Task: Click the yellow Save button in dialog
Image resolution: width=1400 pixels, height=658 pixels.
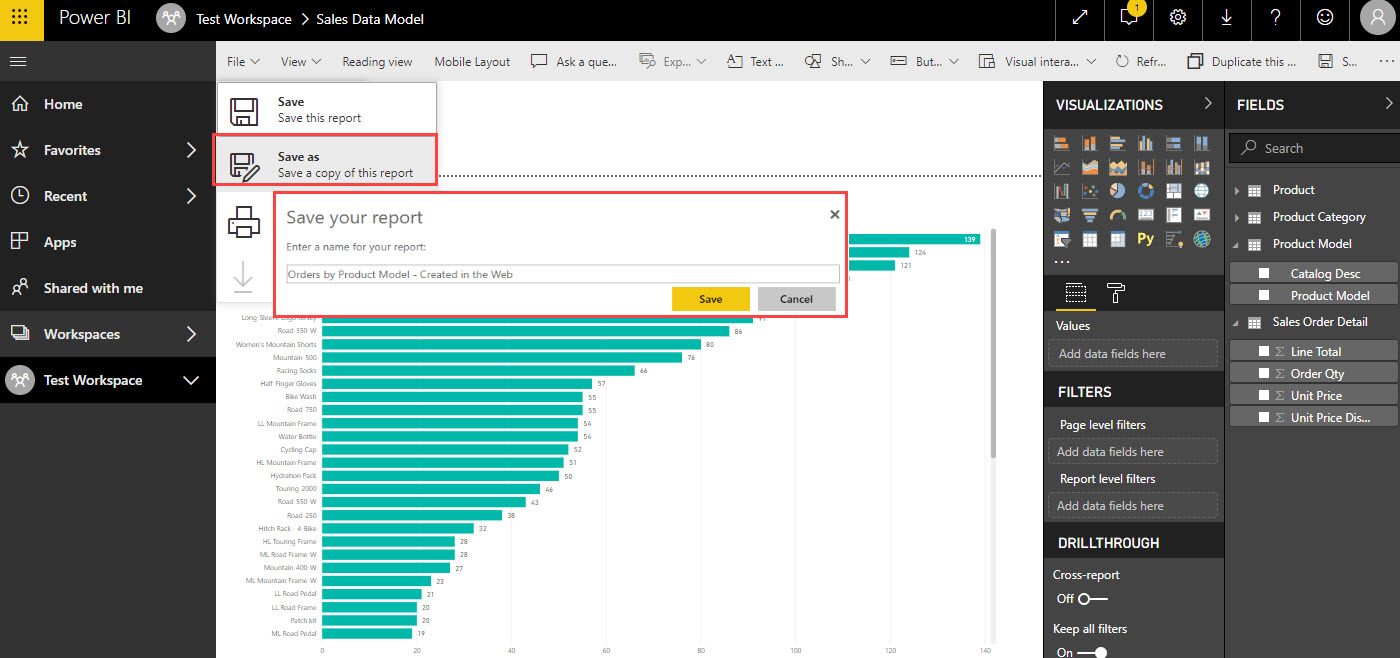Action: click(x=711, y=299)
